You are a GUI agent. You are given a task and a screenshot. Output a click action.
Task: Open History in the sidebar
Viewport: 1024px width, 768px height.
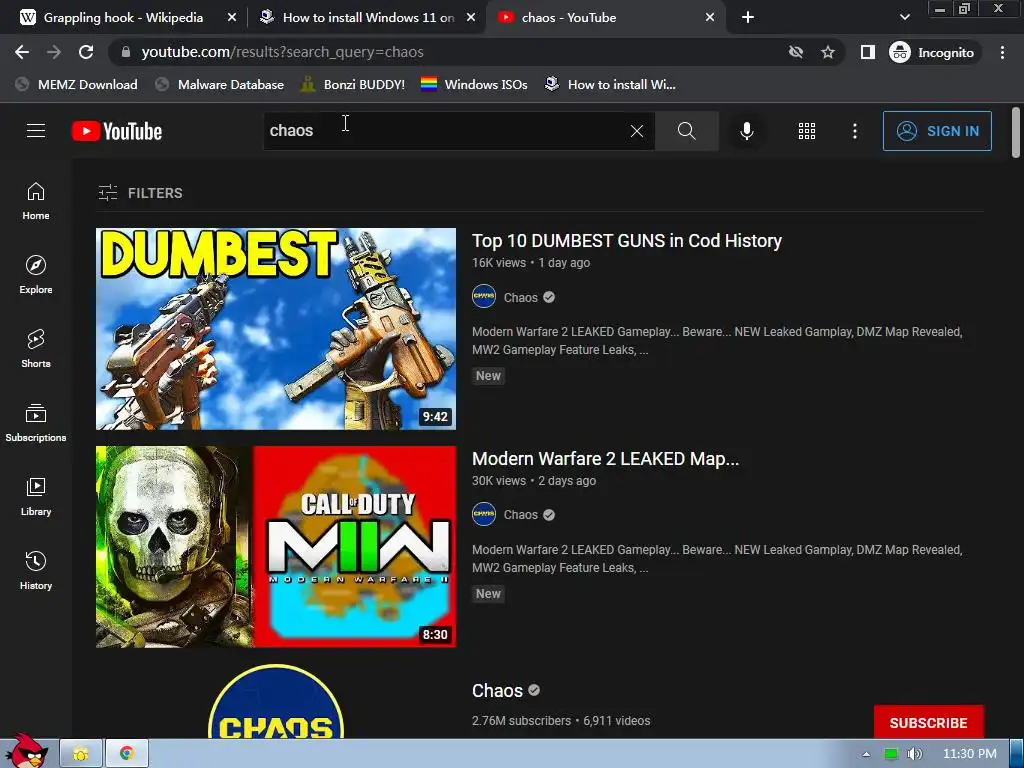coord(36,571)
